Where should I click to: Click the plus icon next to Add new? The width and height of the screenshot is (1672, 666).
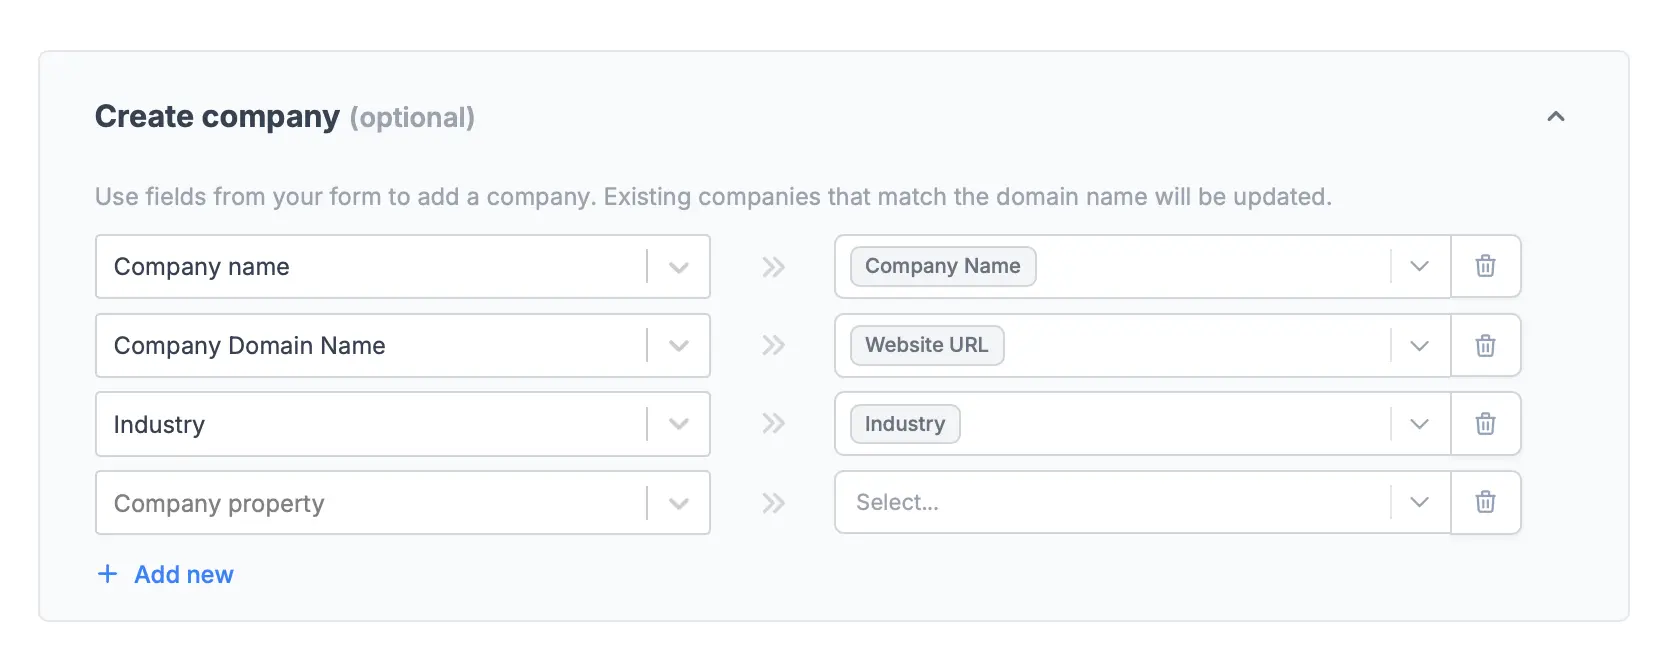coord(107,573)
